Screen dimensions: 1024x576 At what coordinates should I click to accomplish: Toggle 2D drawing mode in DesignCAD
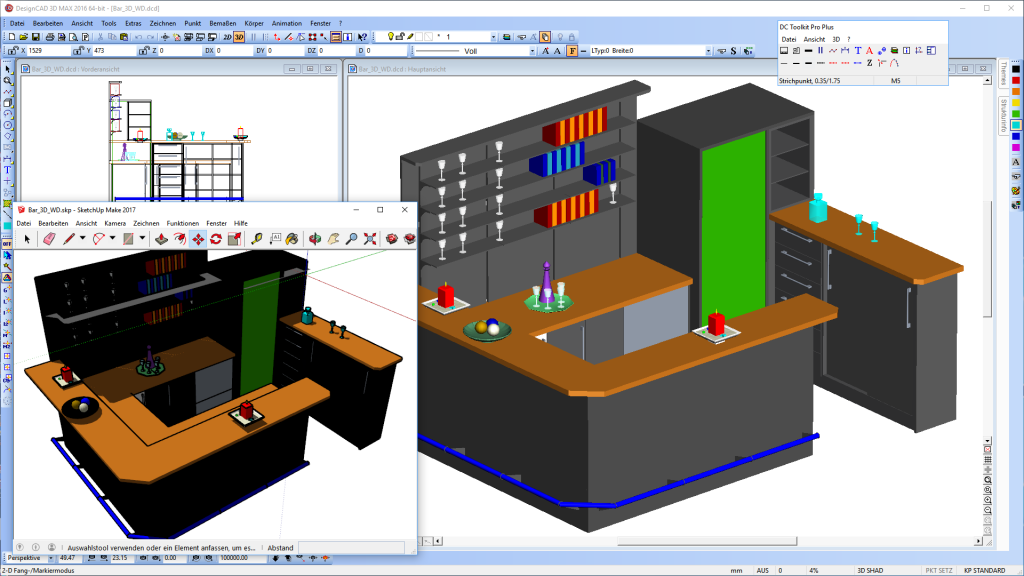click(x=228, y=36)
